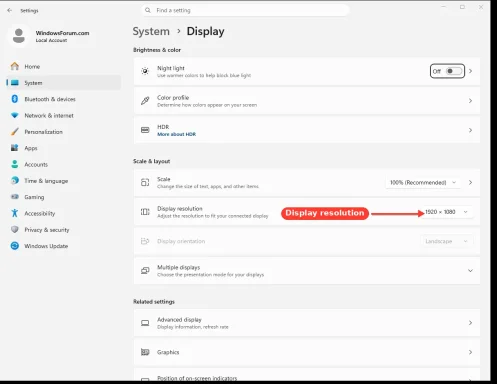Open Night light settings chevron
This screenshot has width=497, height=384.
470,71
